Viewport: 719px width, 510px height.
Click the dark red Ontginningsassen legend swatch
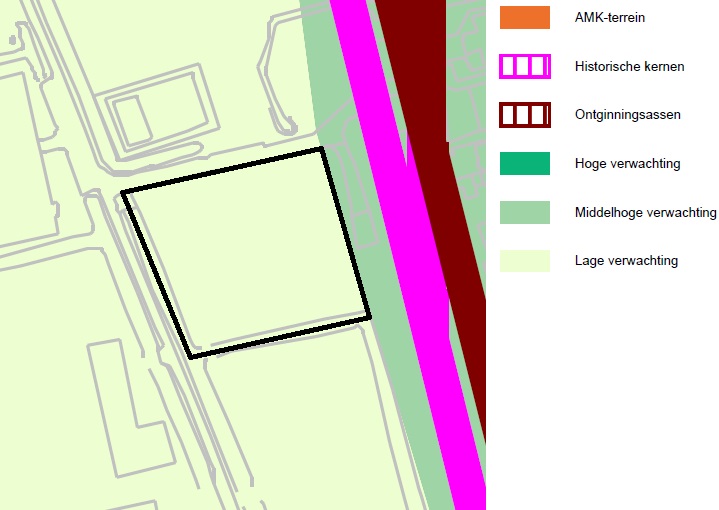[x=525, y=115]
